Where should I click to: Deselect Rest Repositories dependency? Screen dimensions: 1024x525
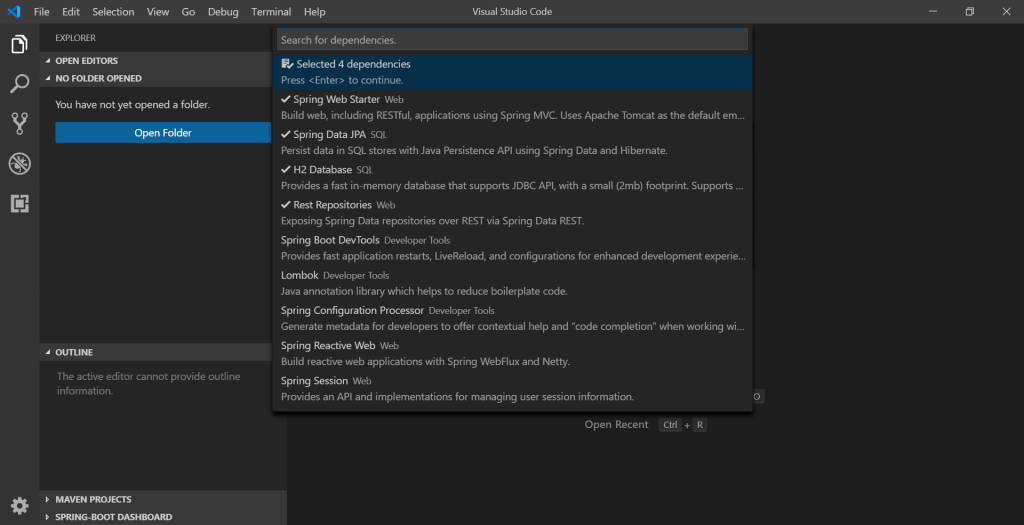point(512,214)
